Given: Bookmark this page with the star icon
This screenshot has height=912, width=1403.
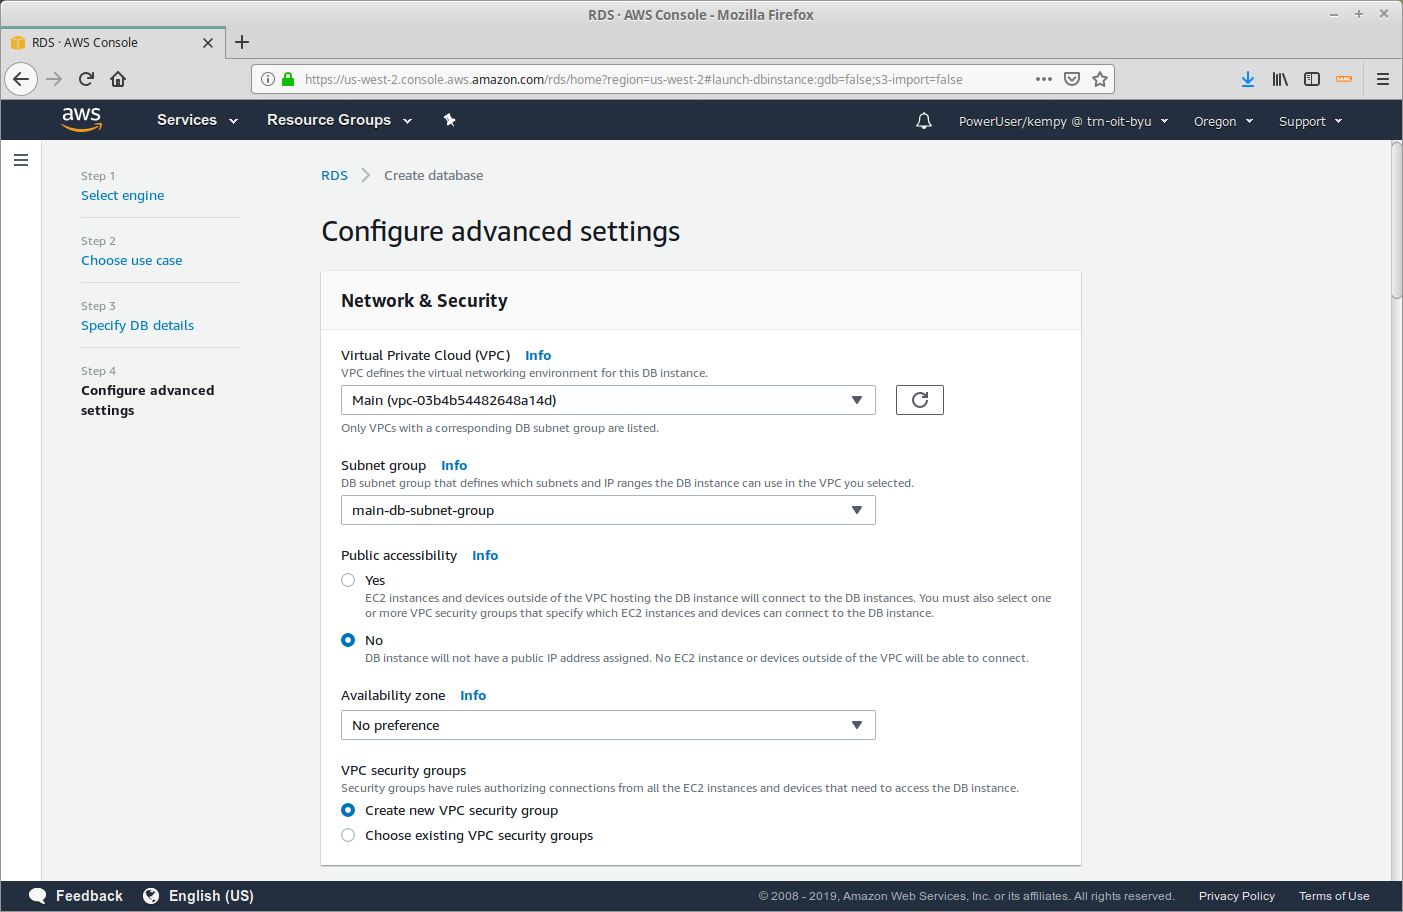Looking at the screenshot, I should (x=1100, y=79).
